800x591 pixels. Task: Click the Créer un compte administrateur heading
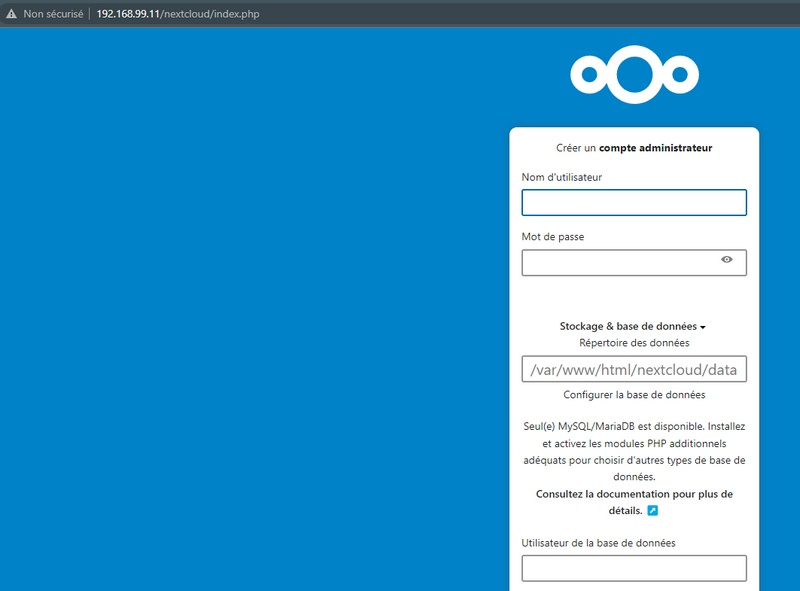click(634, 148)
